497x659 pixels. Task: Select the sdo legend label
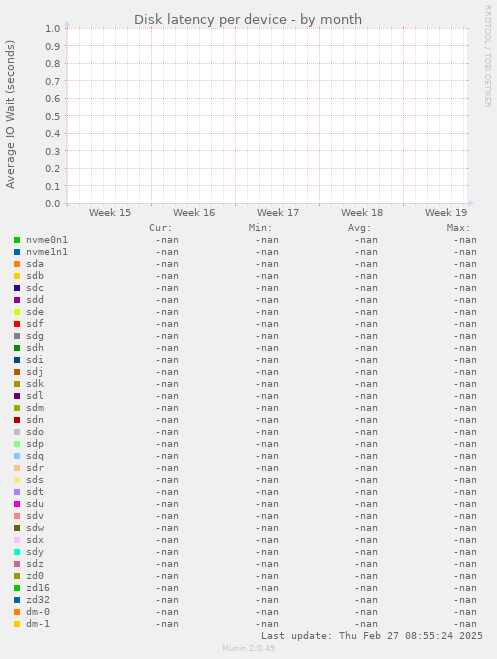(x=35, y=432)
